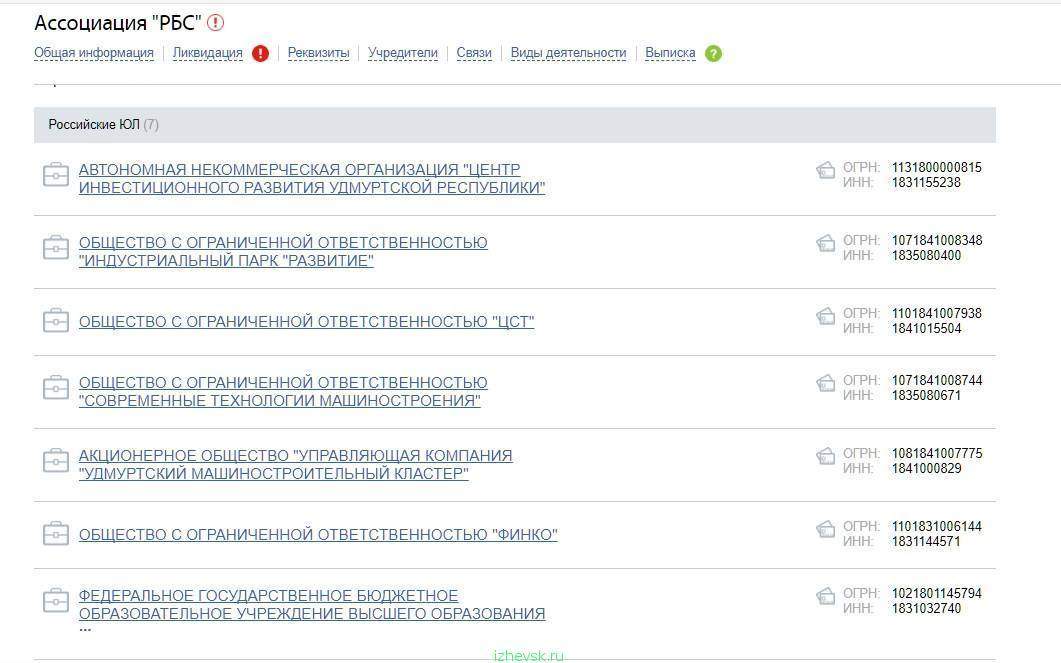
Task: Open link ООО Индустриальный парк "Развитие"
Action: point(283,252)
